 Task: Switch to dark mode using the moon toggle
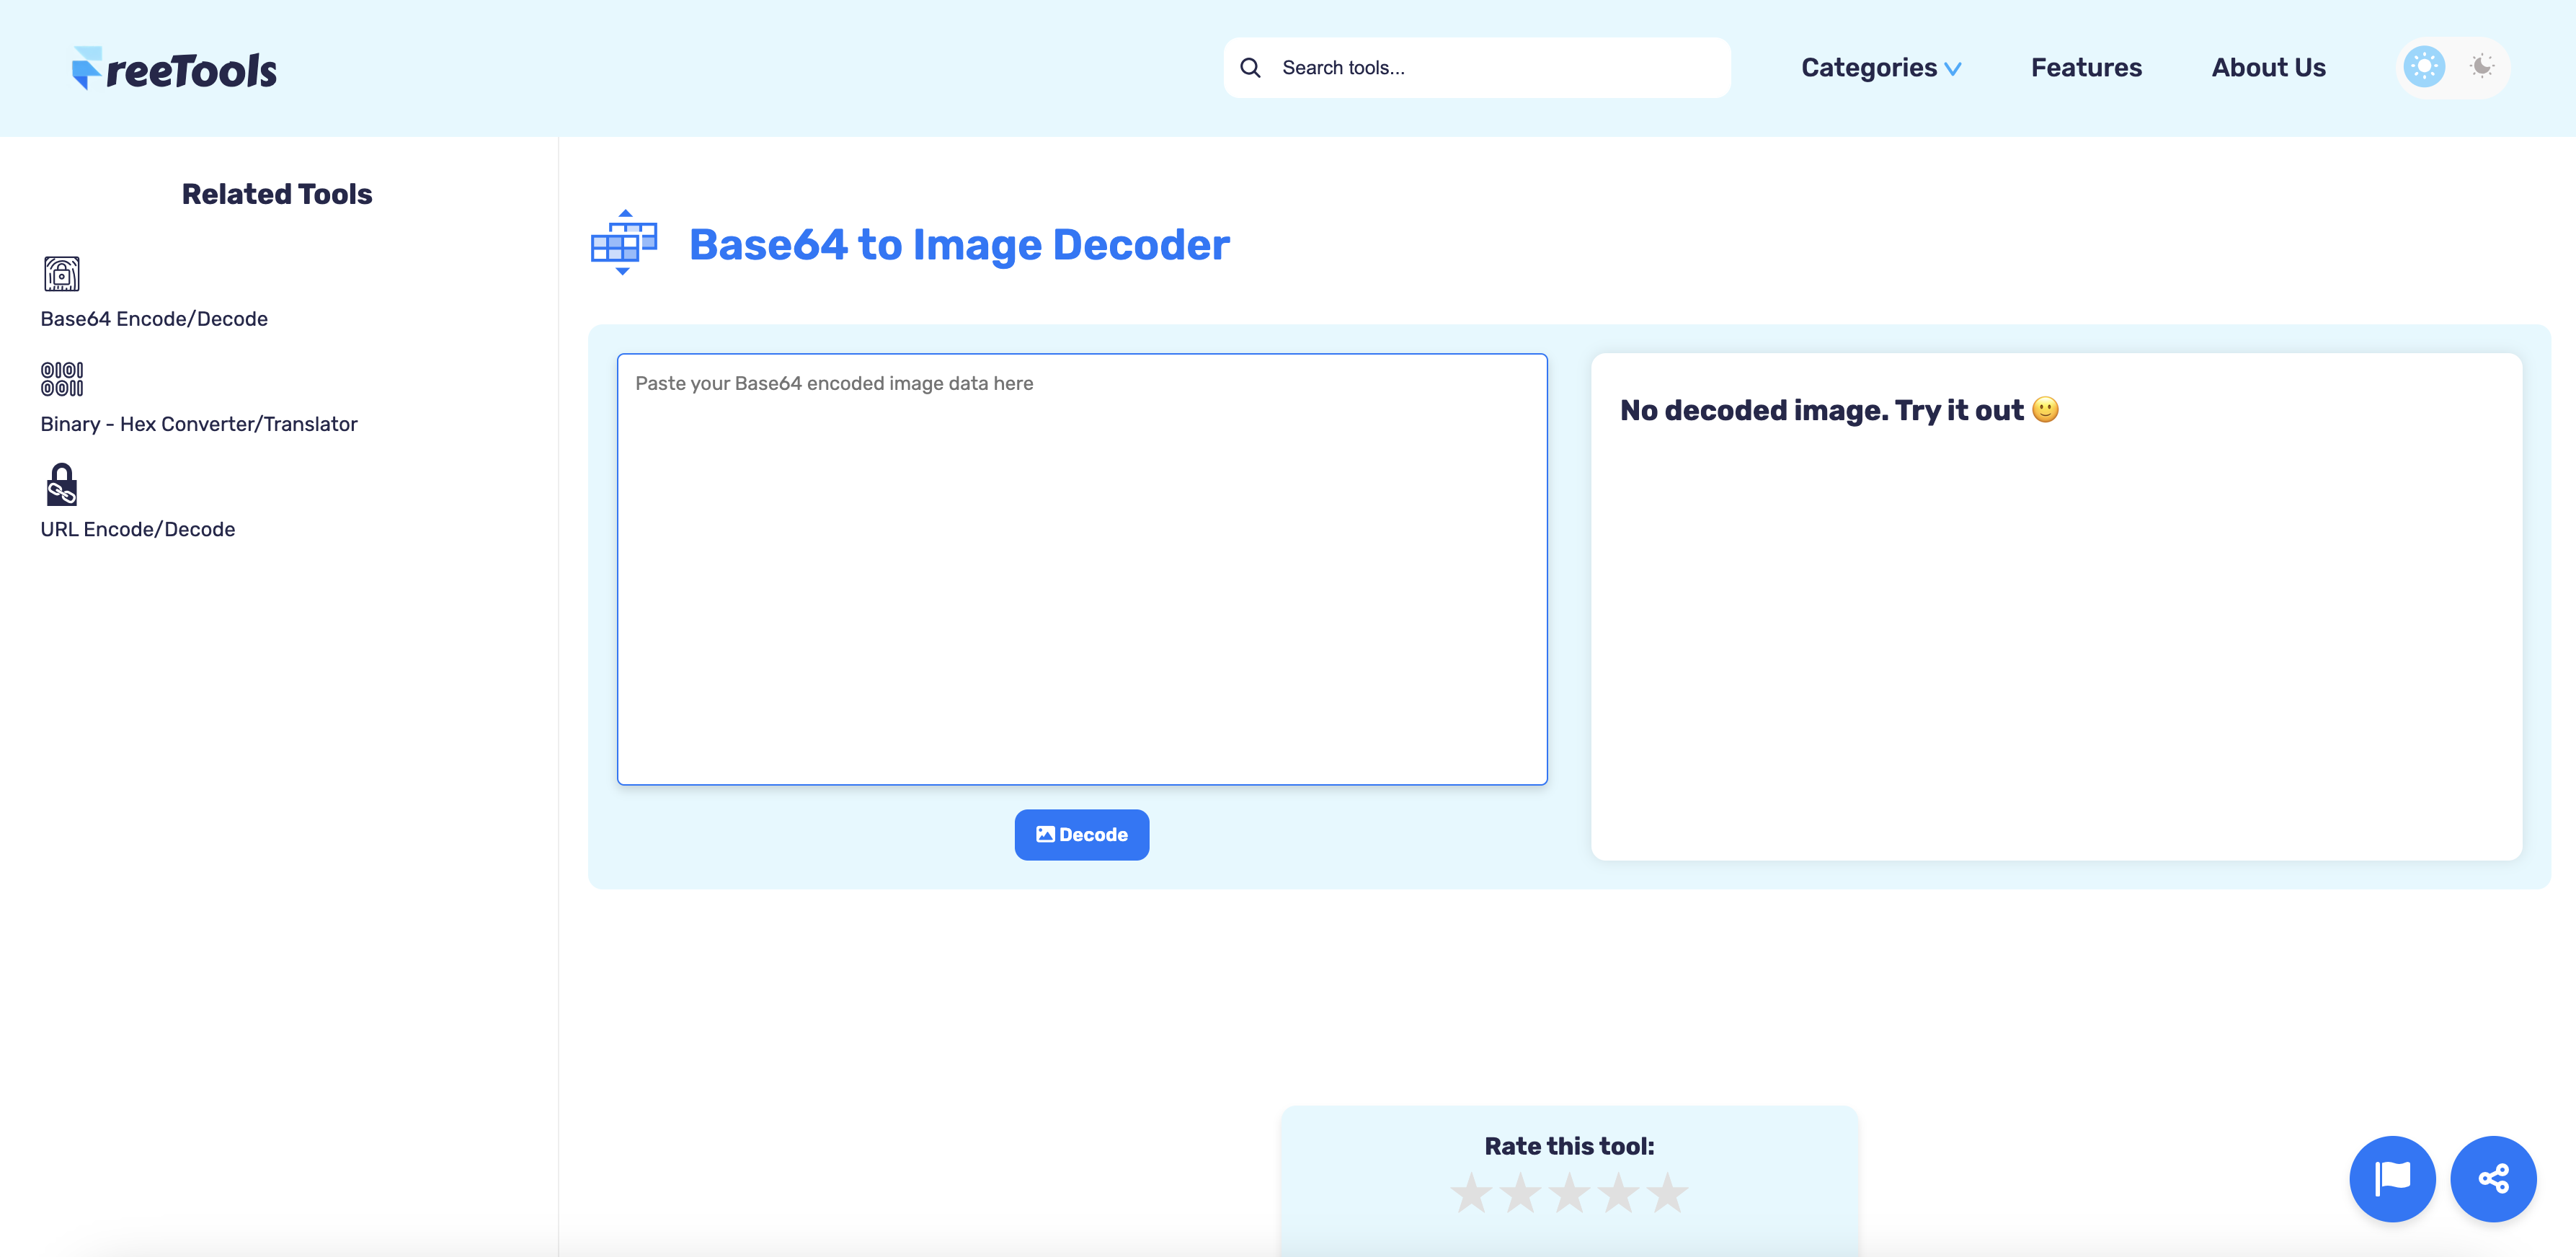(x=2483, y=67)
